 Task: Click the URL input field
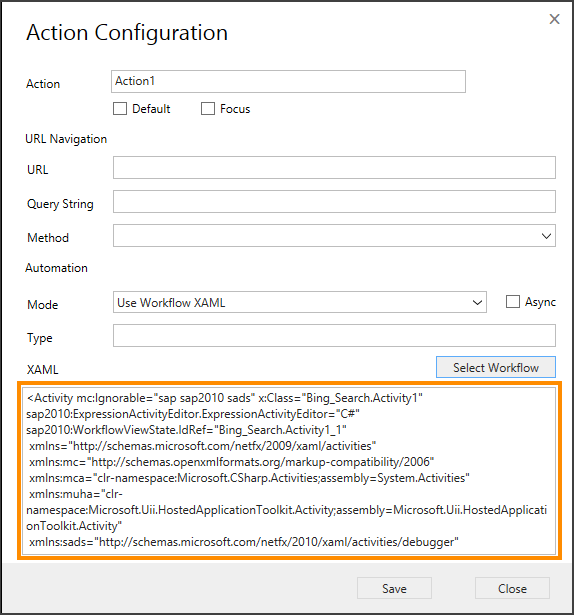tap(334, 168)
